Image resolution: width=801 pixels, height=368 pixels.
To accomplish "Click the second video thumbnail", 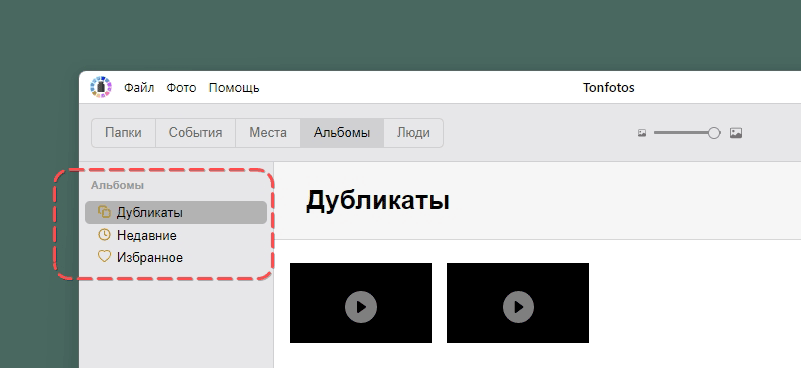I will point(518,303).
